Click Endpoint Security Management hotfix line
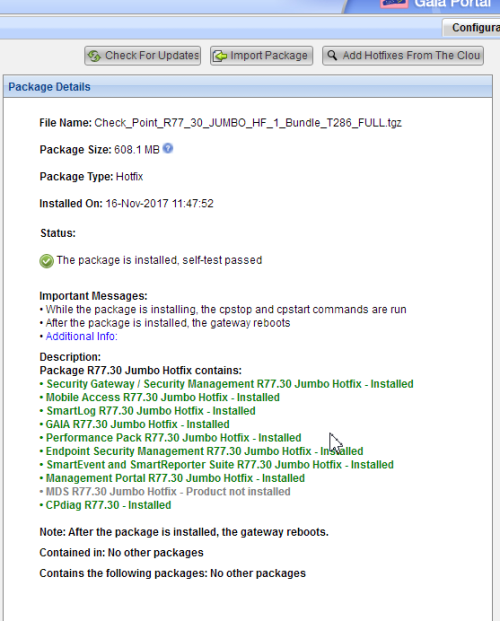Viewport: 500px width, 621px height. click(x=204, y=451)
